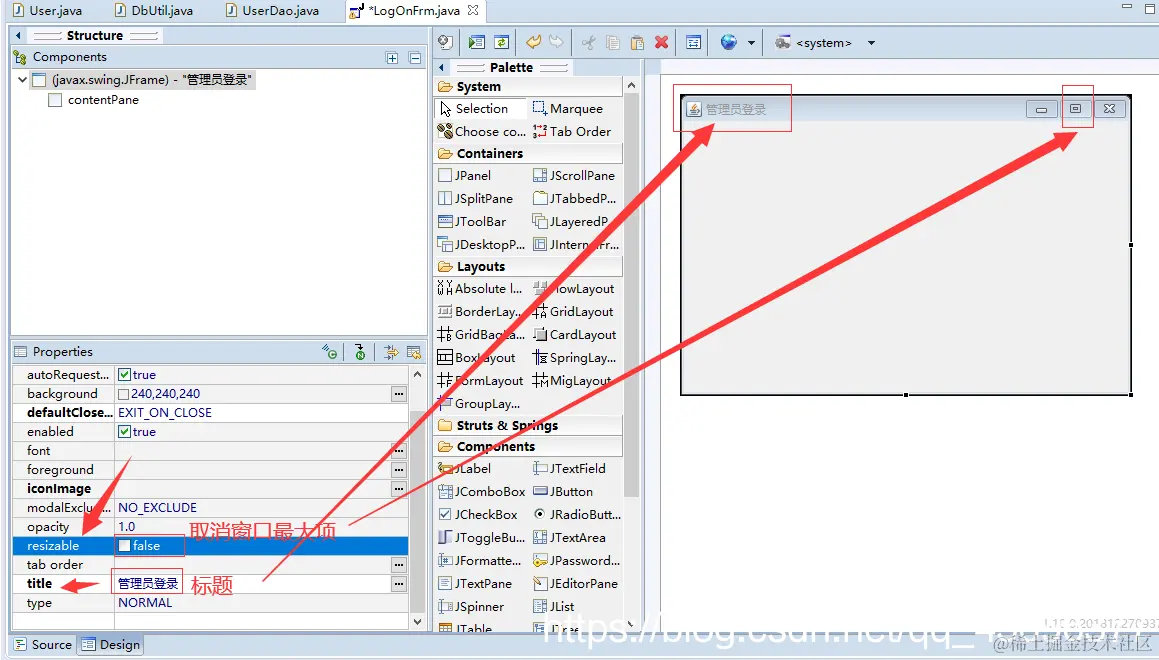Open the <system> look-and-feel dropdown
Screen dimensions: 1159x660
click(x=871, y=43)
